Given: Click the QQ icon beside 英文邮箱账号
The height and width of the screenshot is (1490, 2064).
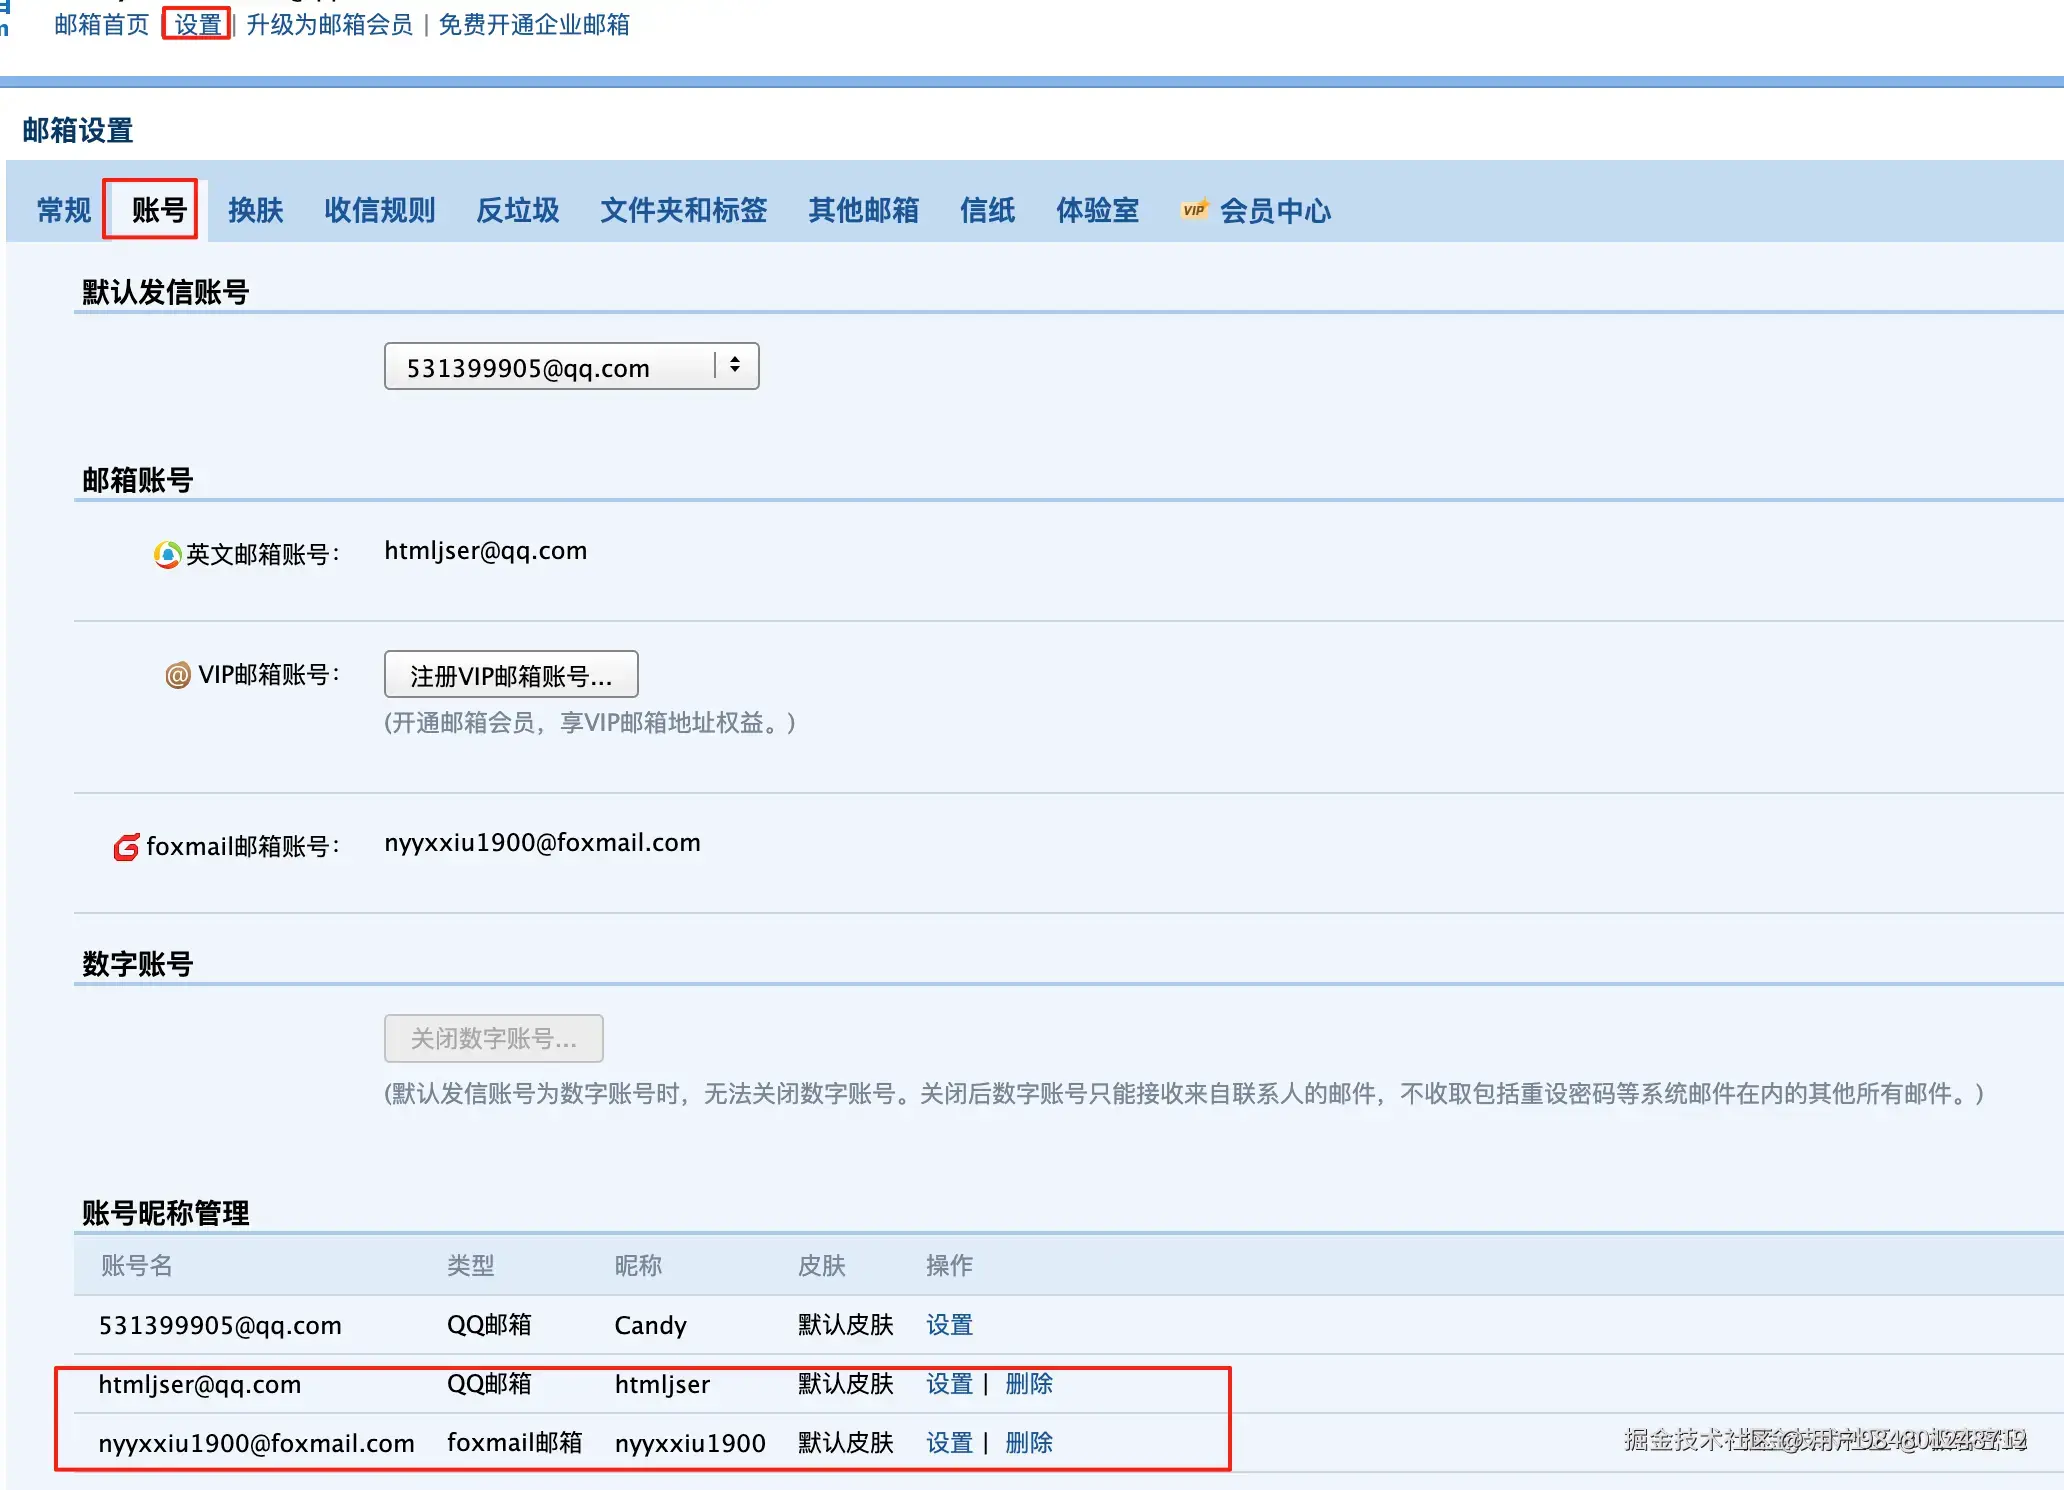Looking at the screenshot, I should tap(167, 554).
